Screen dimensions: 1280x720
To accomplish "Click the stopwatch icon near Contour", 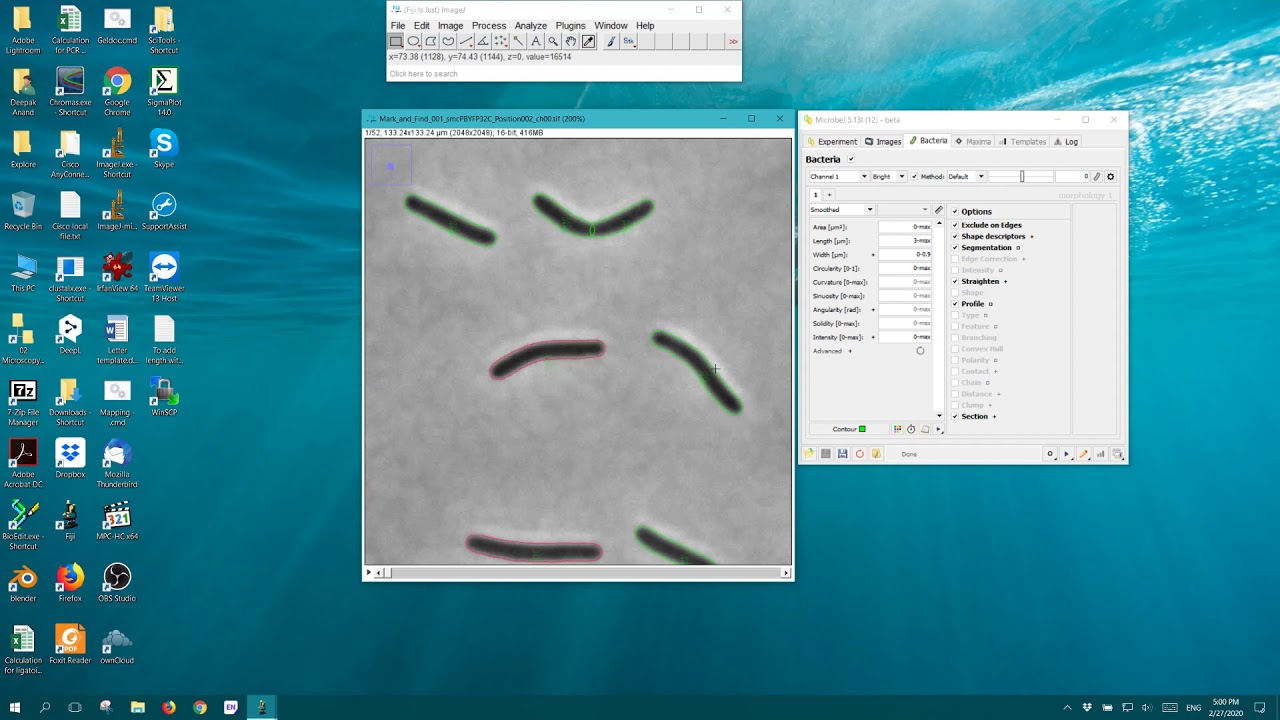I will pyautogui.click(x=911, y=429).
